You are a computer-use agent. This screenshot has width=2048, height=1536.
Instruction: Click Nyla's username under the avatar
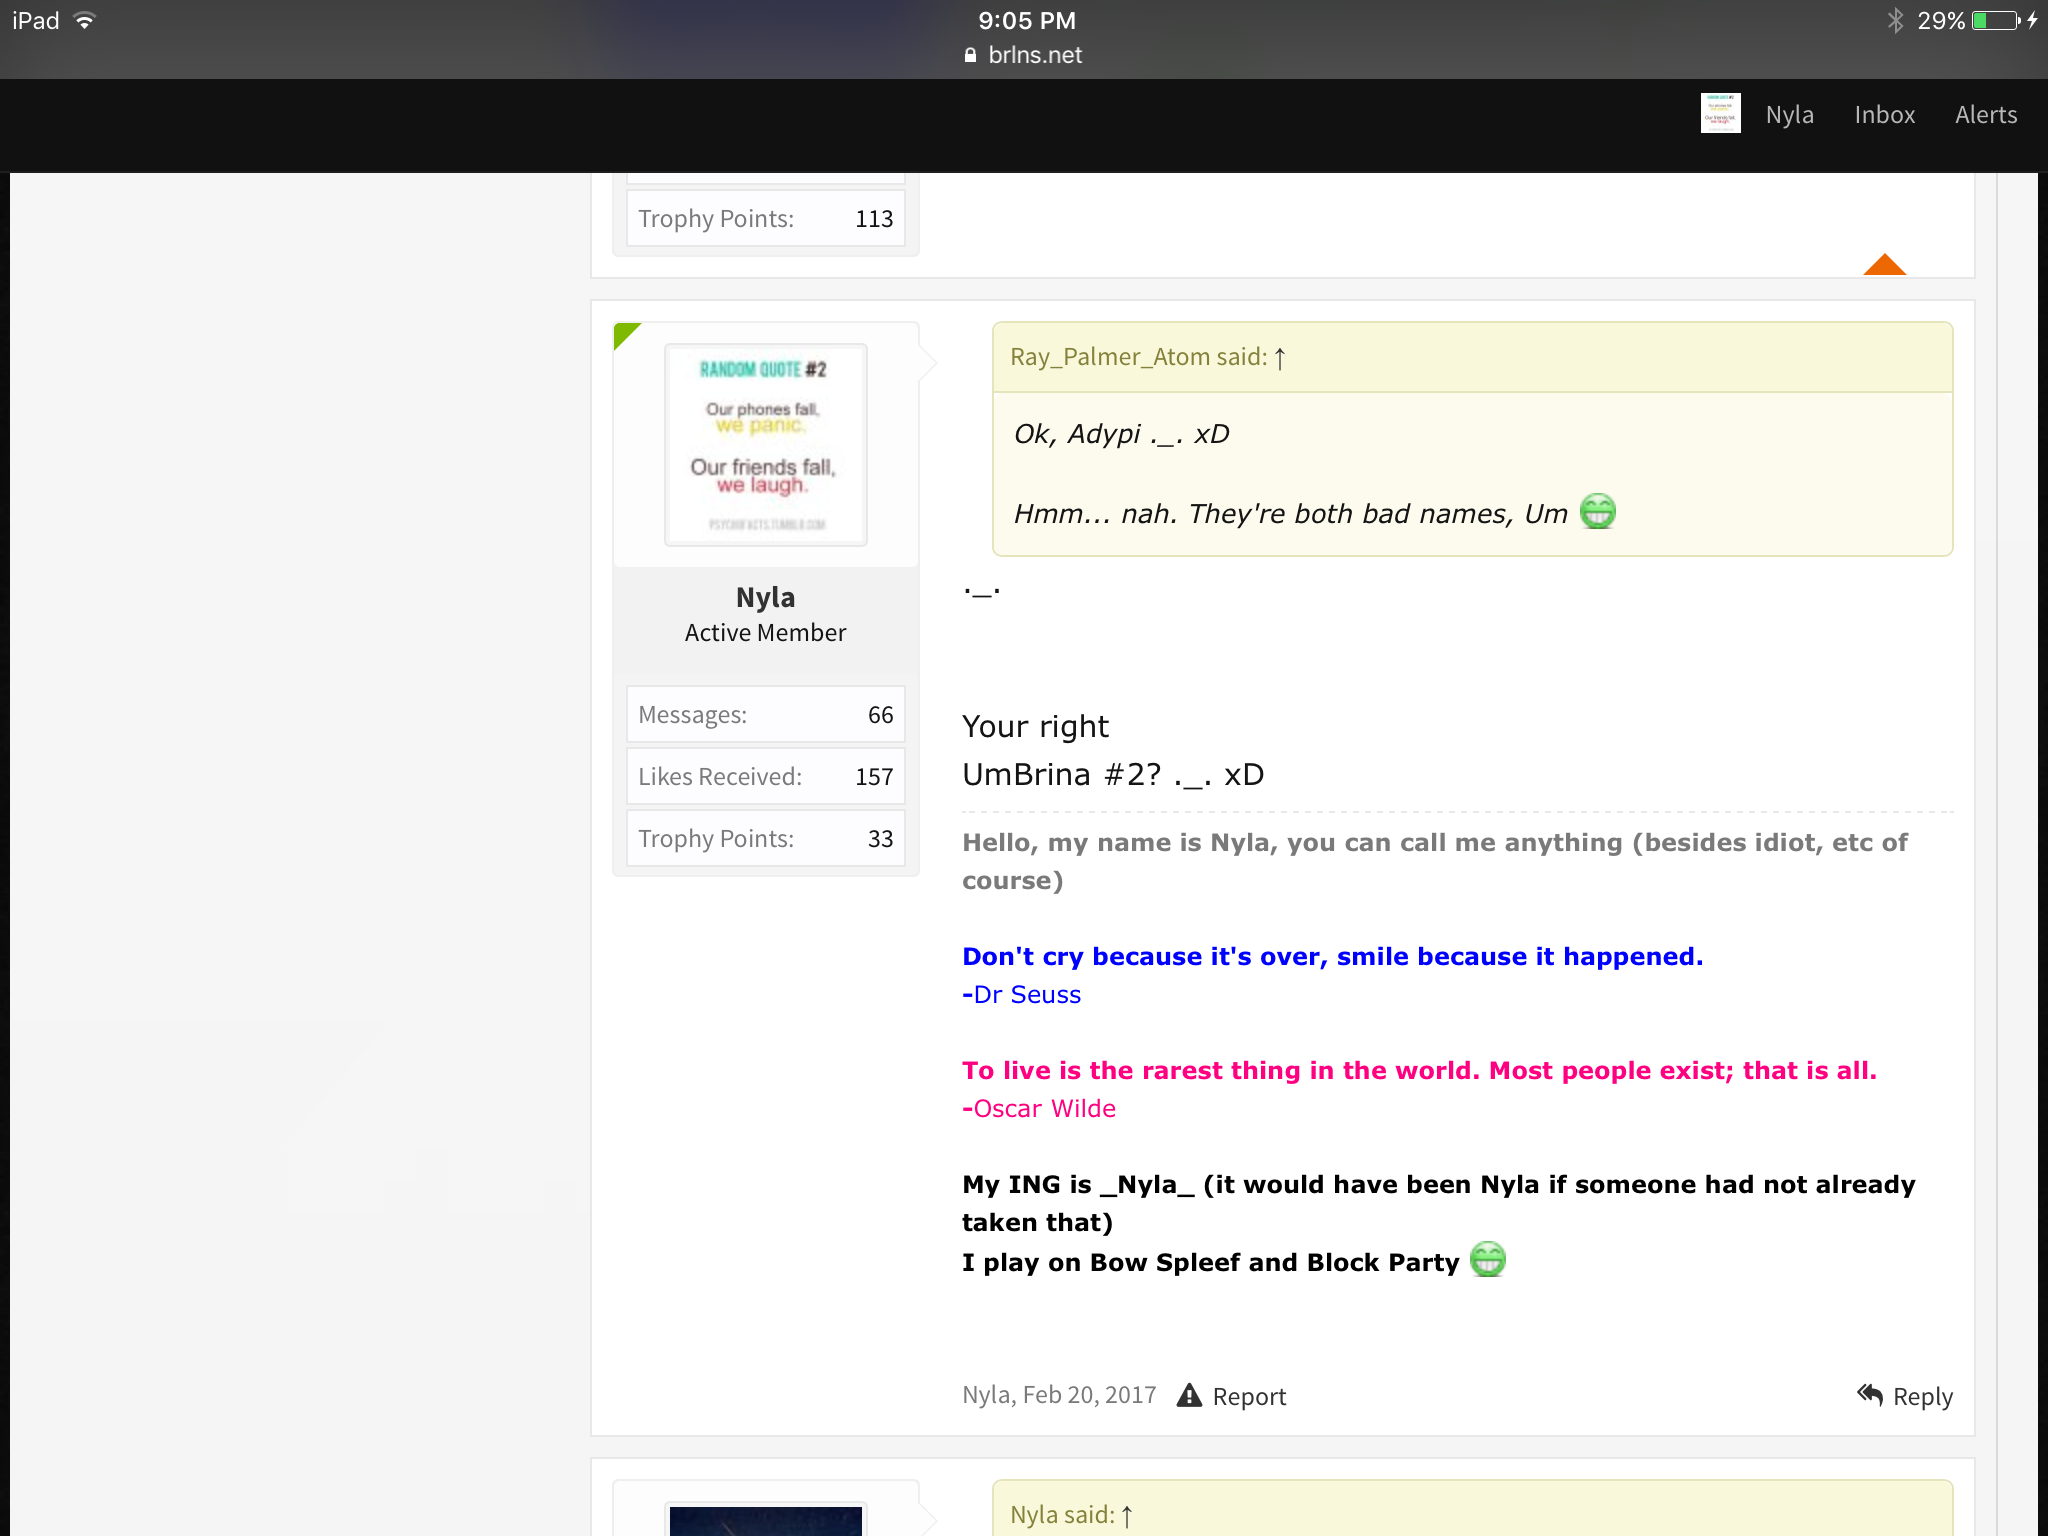[x=766, y=597]
